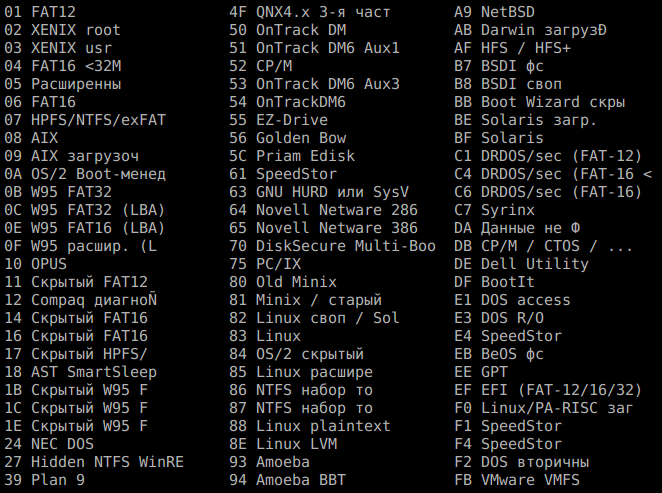Click the BF Solaris entry
Image resolution: width=662 pixels, height=493 pixels.
tap(499, 138)
